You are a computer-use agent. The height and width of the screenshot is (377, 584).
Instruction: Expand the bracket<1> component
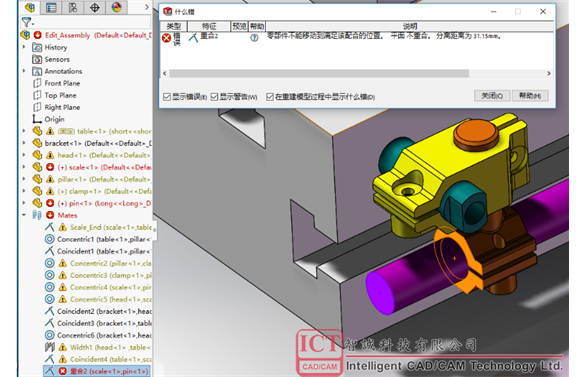coord(24,143)
